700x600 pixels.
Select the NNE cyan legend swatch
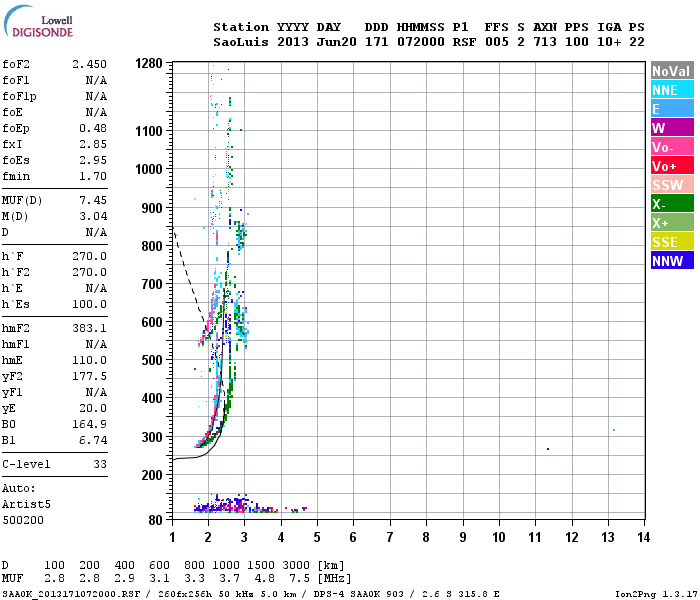[672, 90]
